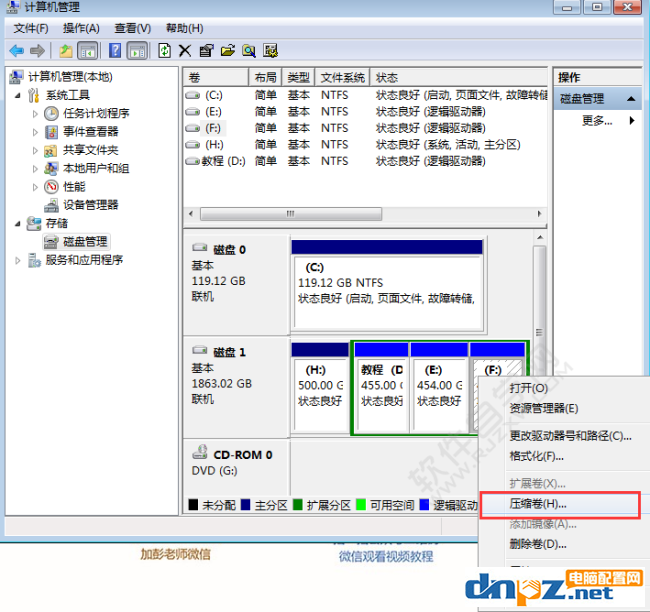Viewport: 650px width, 612px height.
Task: Click the last toolbar settings icon
Action: point(270,51)
